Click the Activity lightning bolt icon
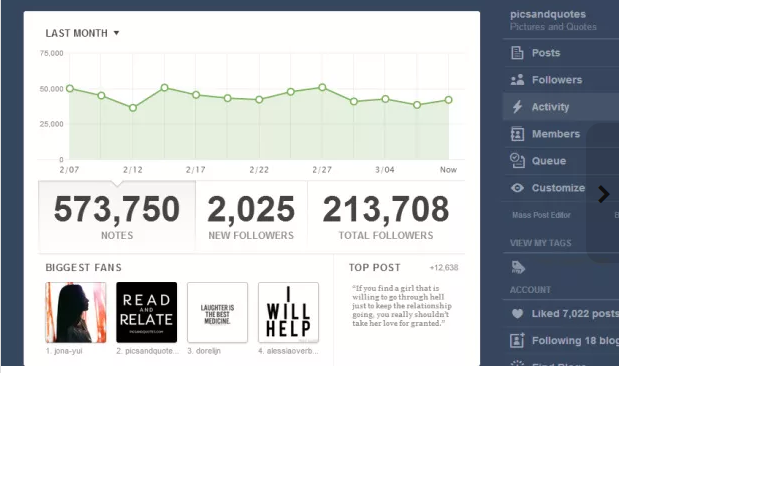Screen dimensions: 768x480 (x=517, y=107)
